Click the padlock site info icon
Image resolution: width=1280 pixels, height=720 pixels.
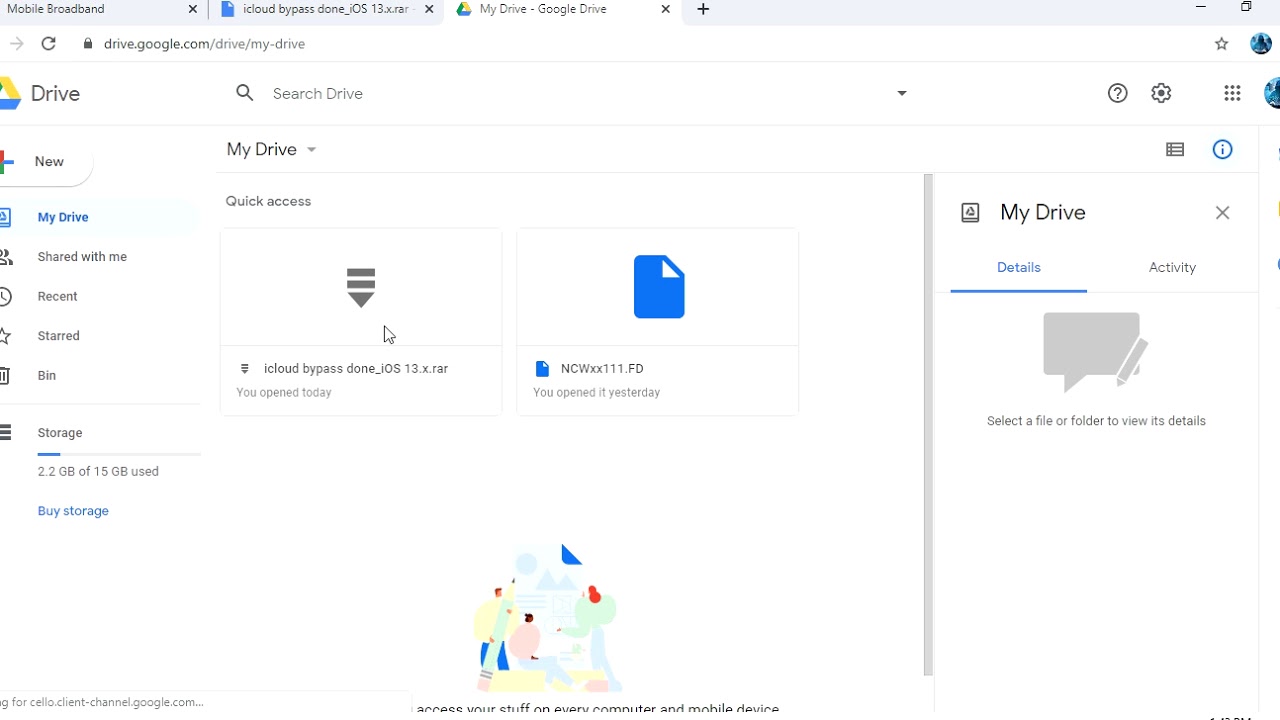coord(88,44)
